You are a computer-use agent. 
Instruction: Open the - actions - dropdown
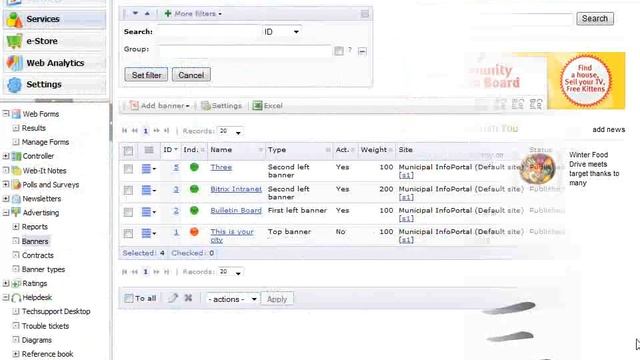coord(232,299)
